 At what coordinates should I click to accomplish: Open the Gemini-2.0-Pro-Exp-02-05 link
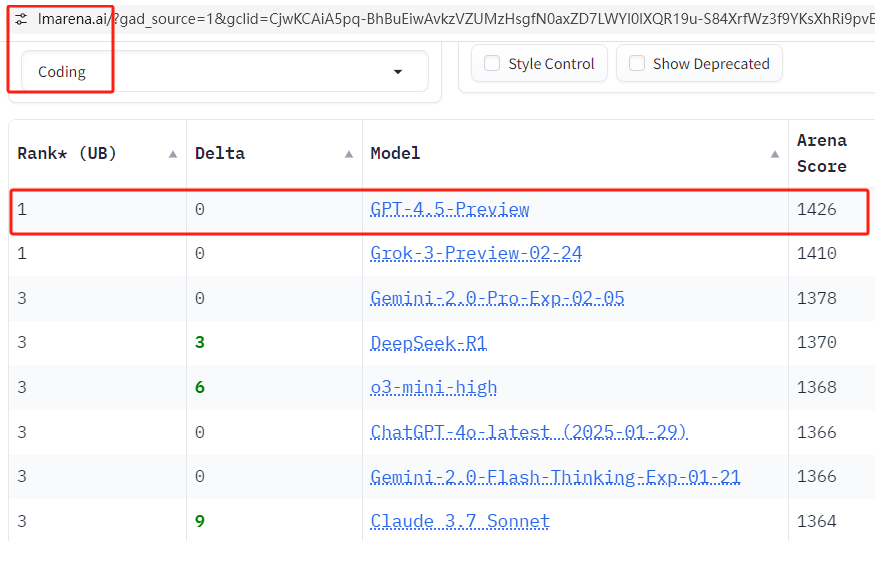click(x=497, y=298)
